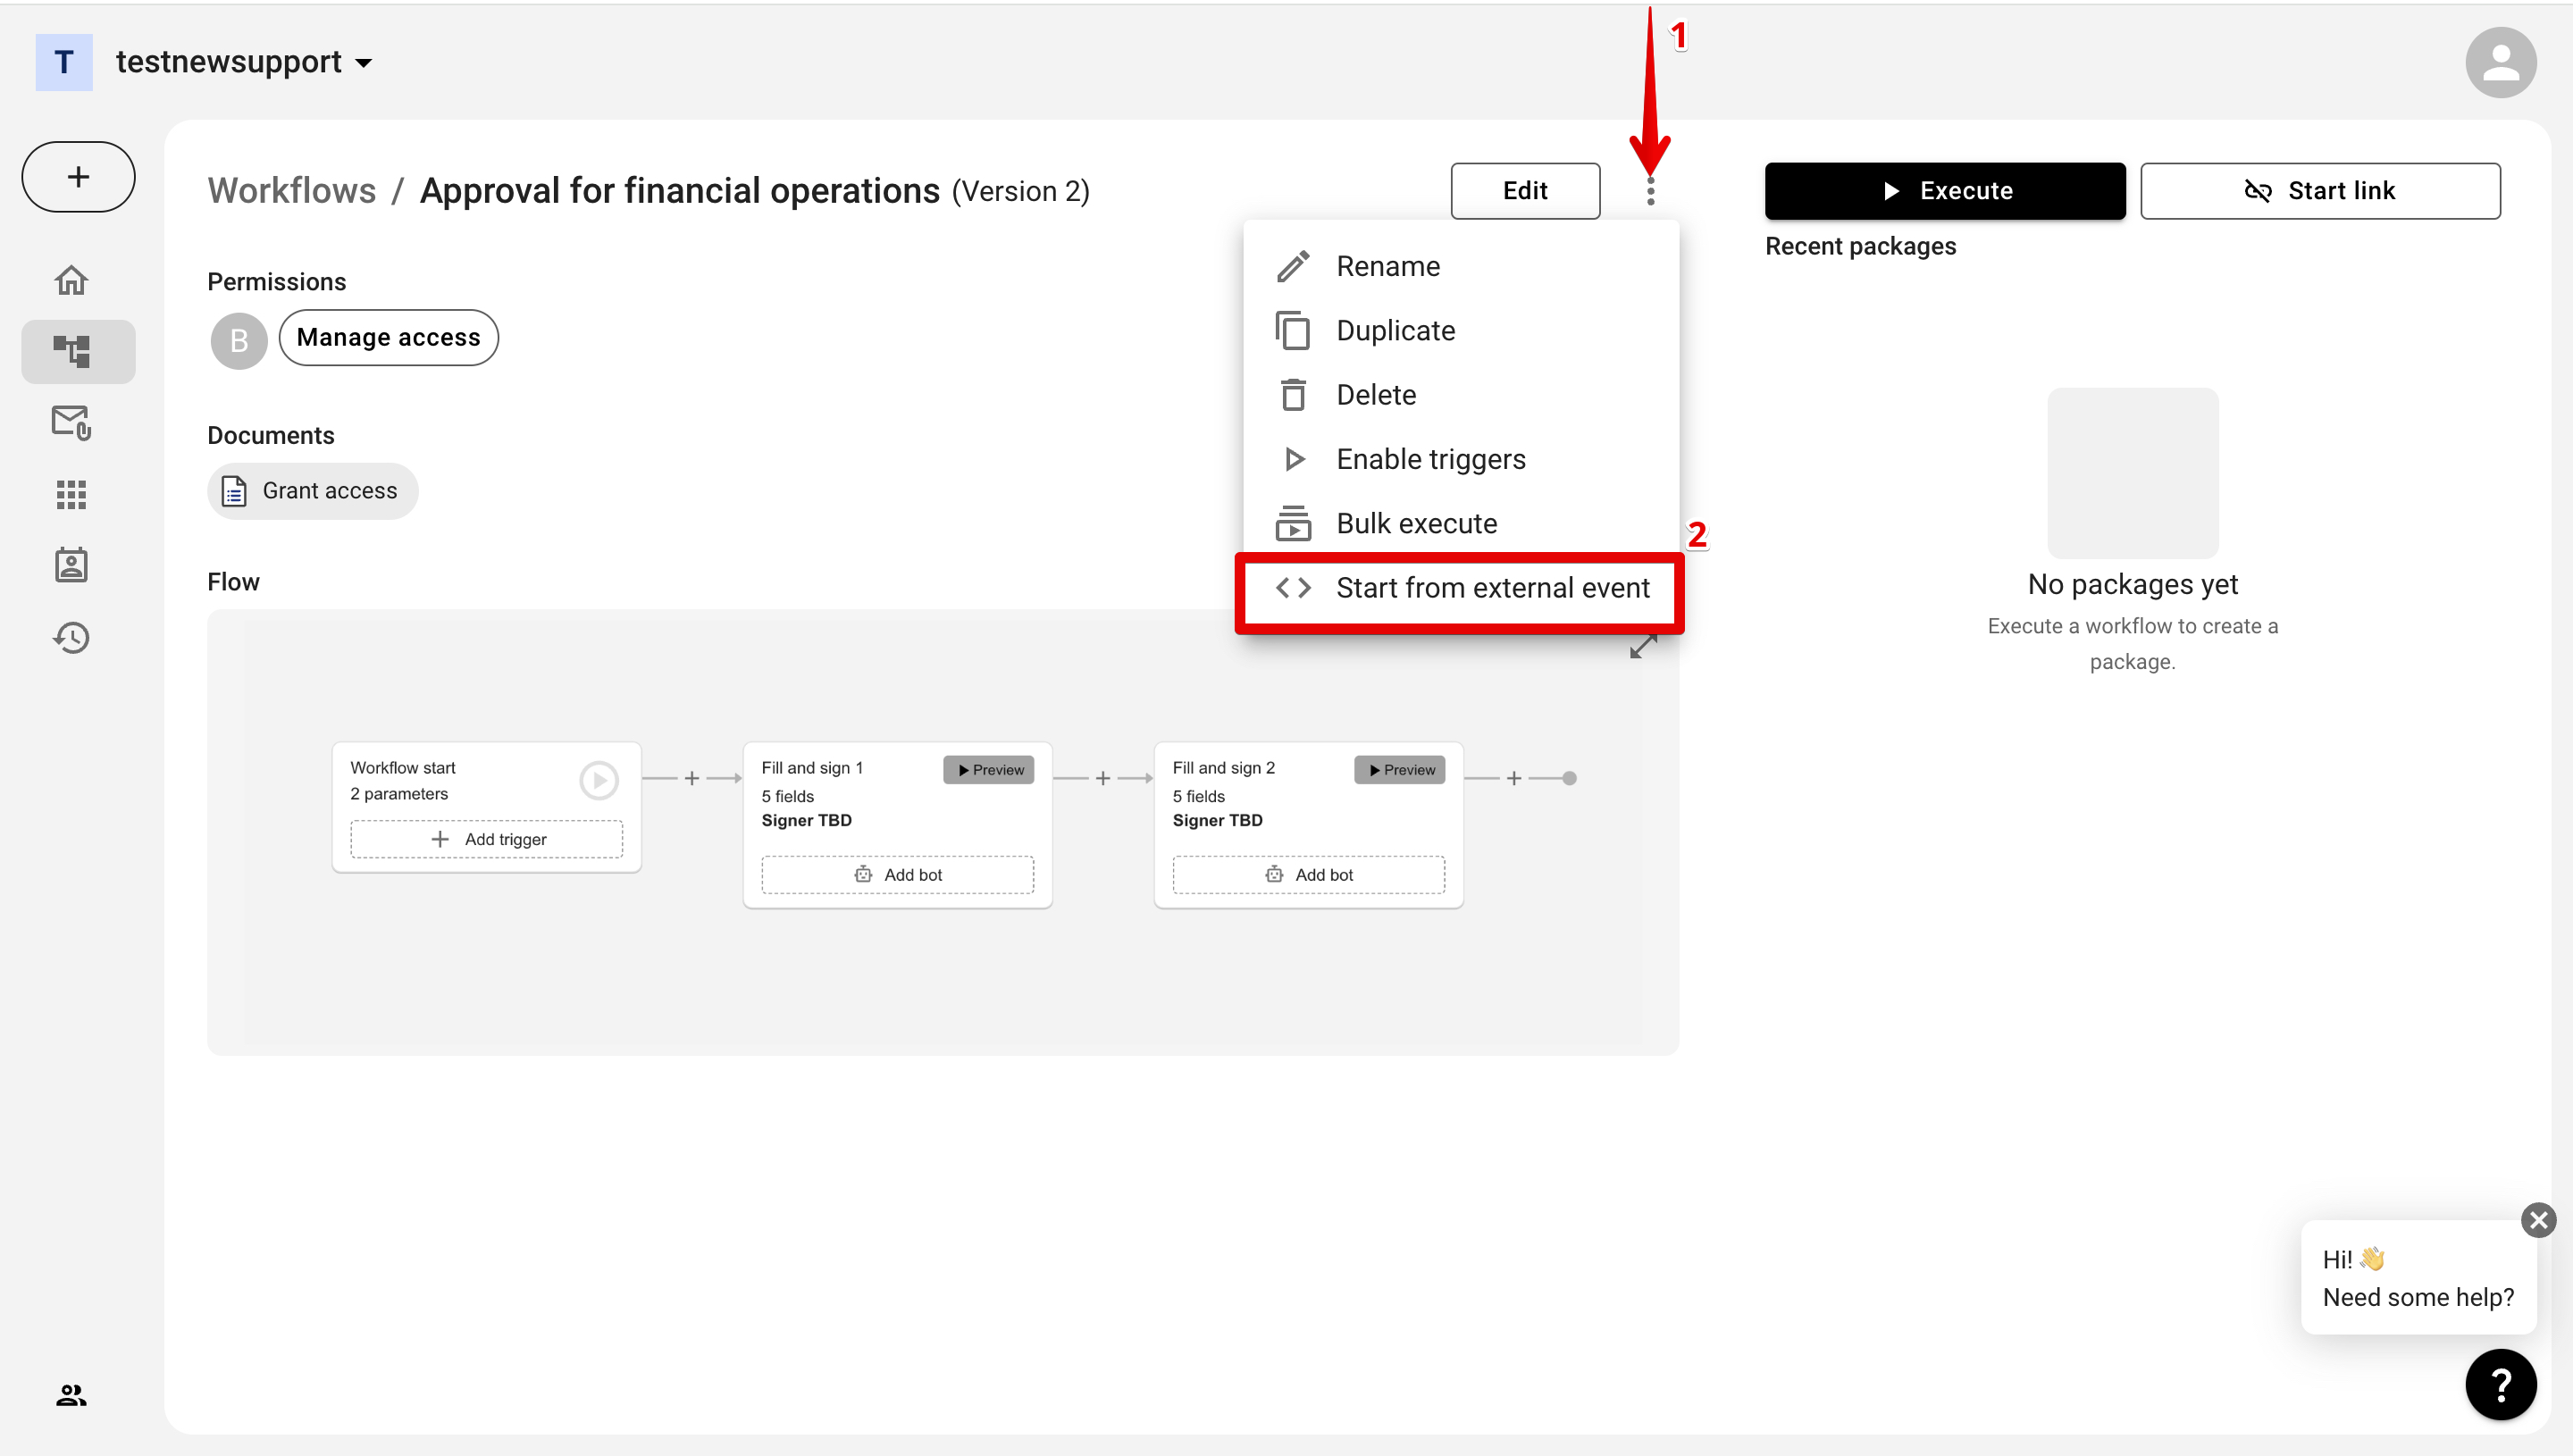Select Bulk execute menu entry
This screenshot has width=2573, height=1456.
pyautogui.click(x=1460, y=523)
